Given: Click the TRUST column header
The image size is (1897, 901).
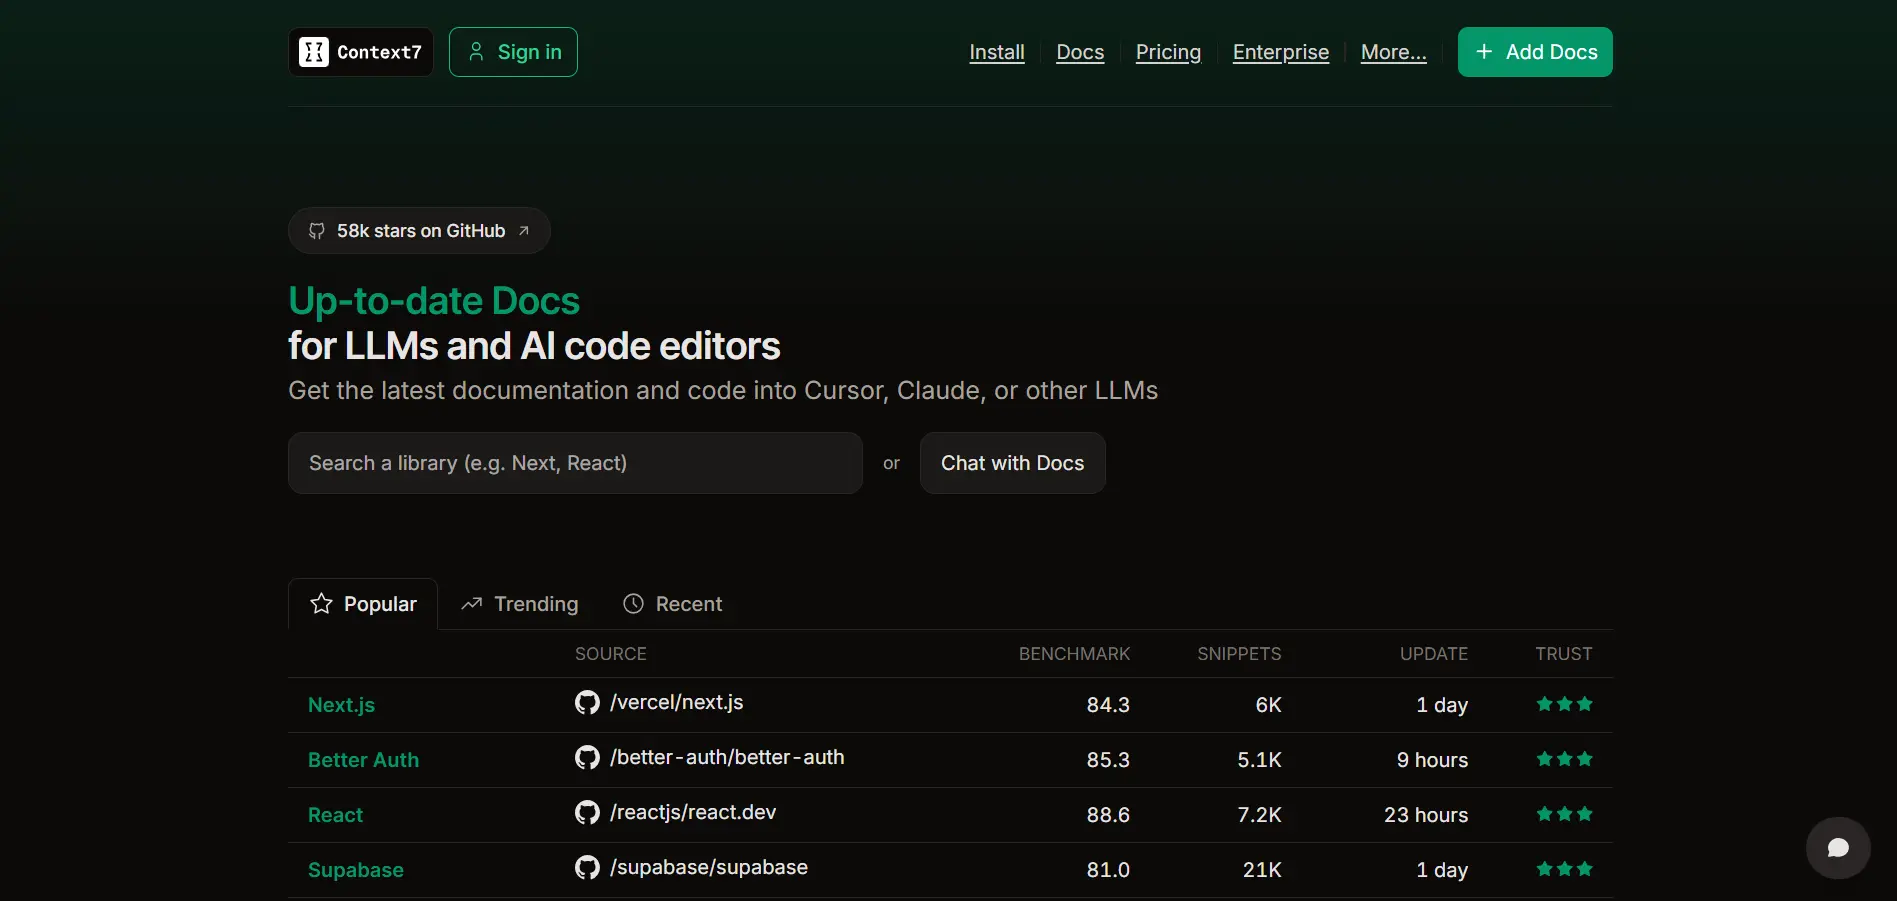Looking at the screenshot, I should (1564, 654).
